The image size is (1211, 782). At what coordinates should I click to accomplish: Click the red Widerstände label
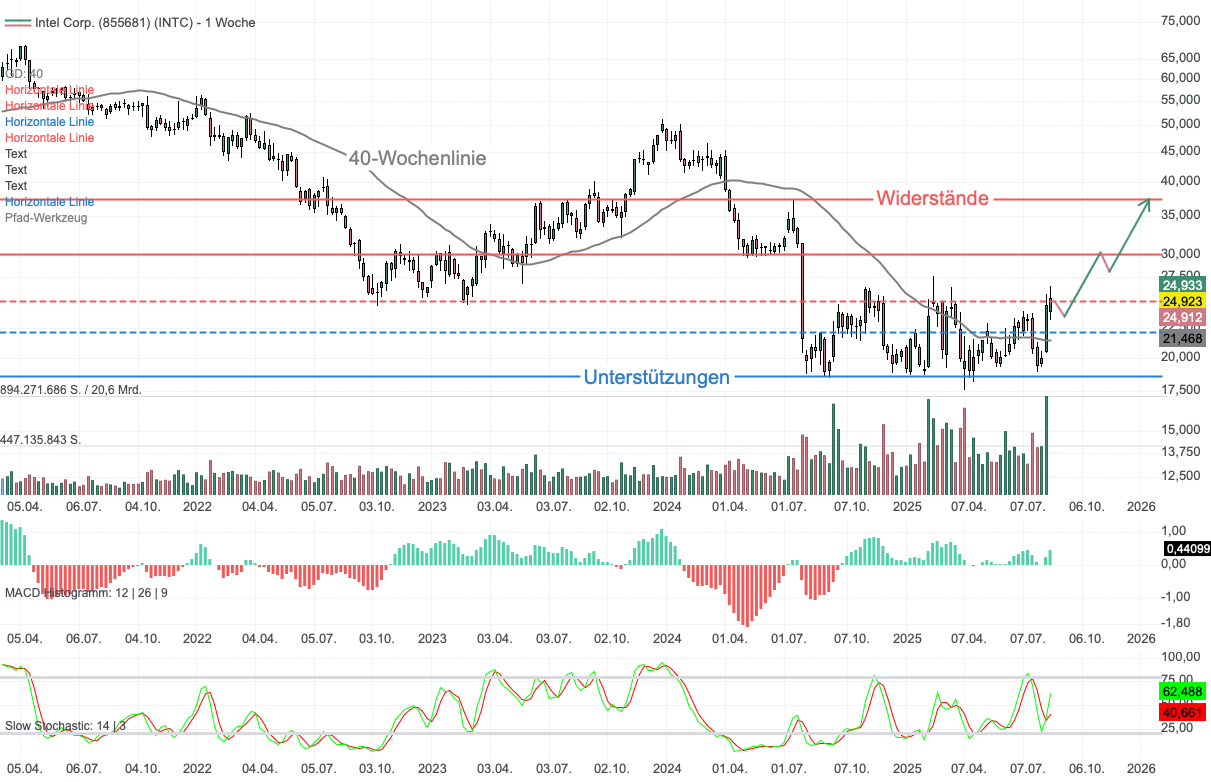(x=932, y=198)
